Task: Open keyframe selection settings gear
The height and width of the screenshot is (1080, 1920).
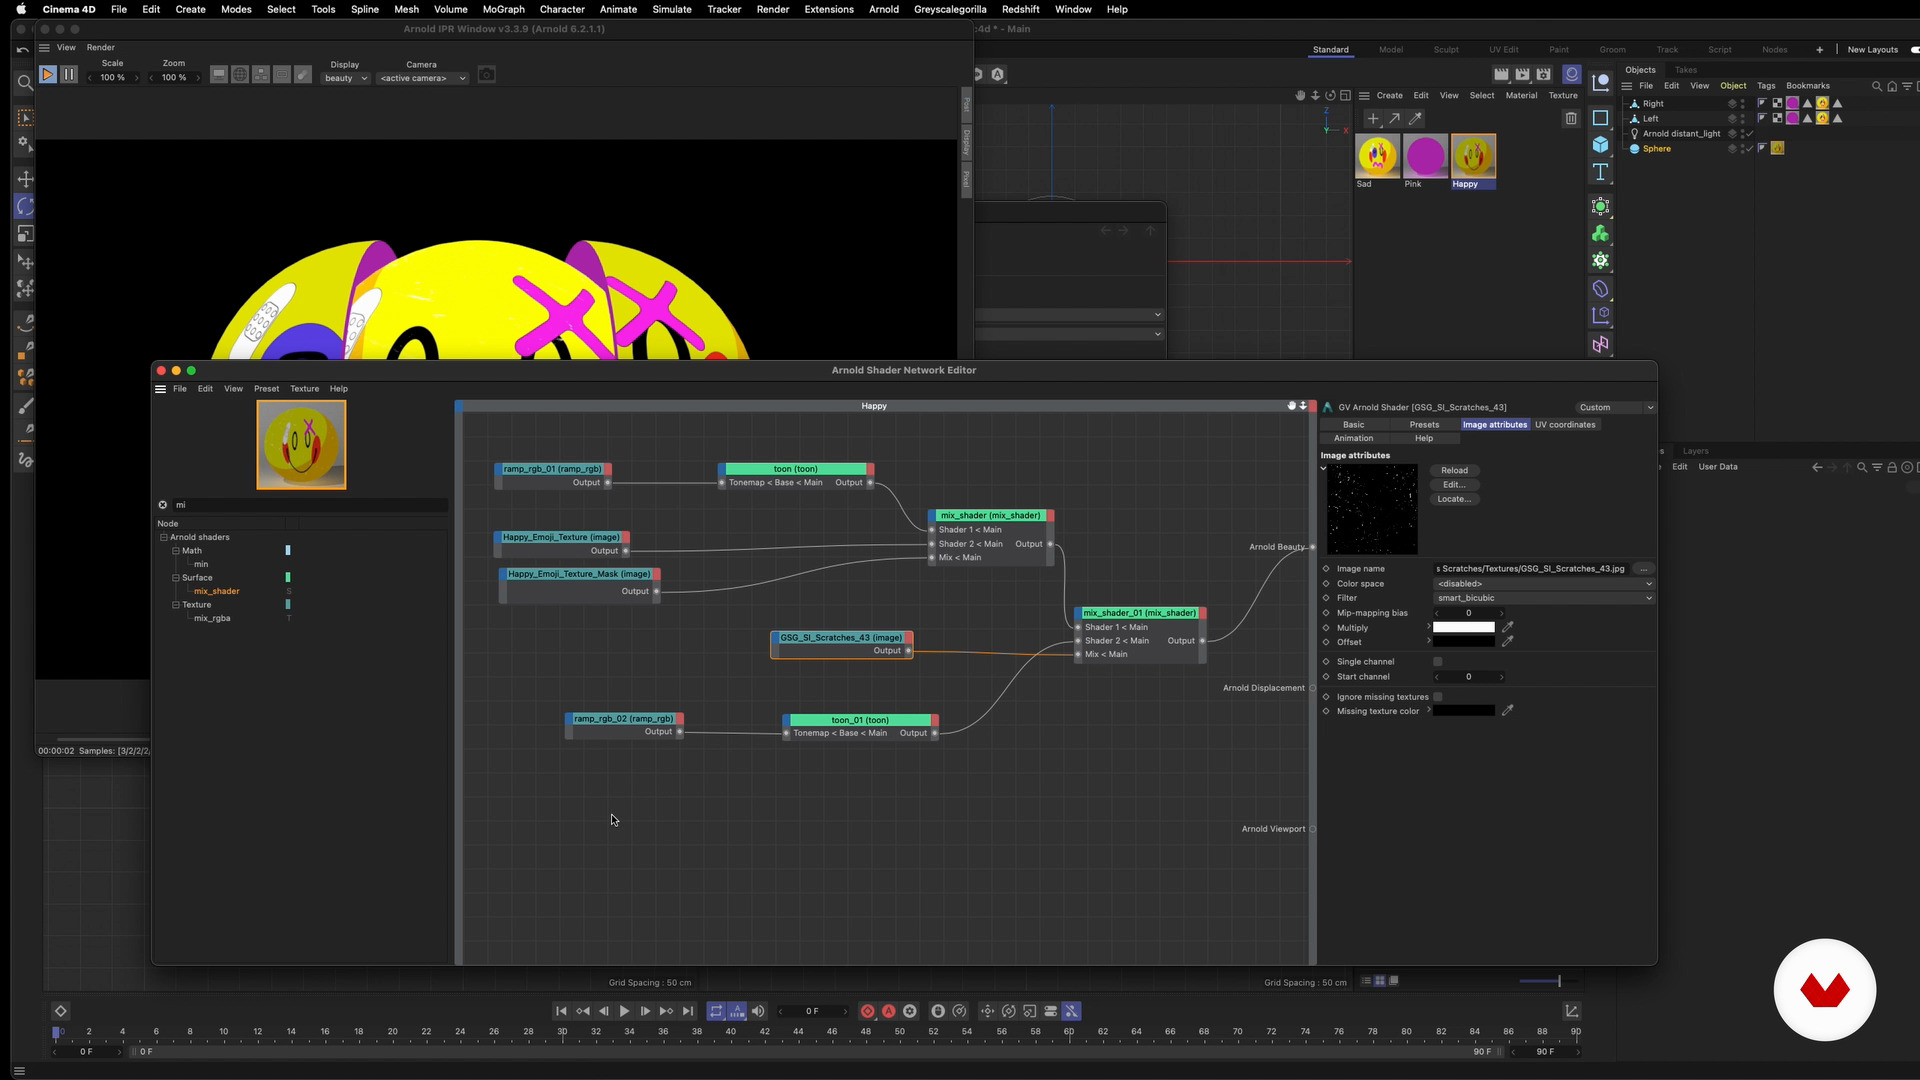Action: [909, 1011]
